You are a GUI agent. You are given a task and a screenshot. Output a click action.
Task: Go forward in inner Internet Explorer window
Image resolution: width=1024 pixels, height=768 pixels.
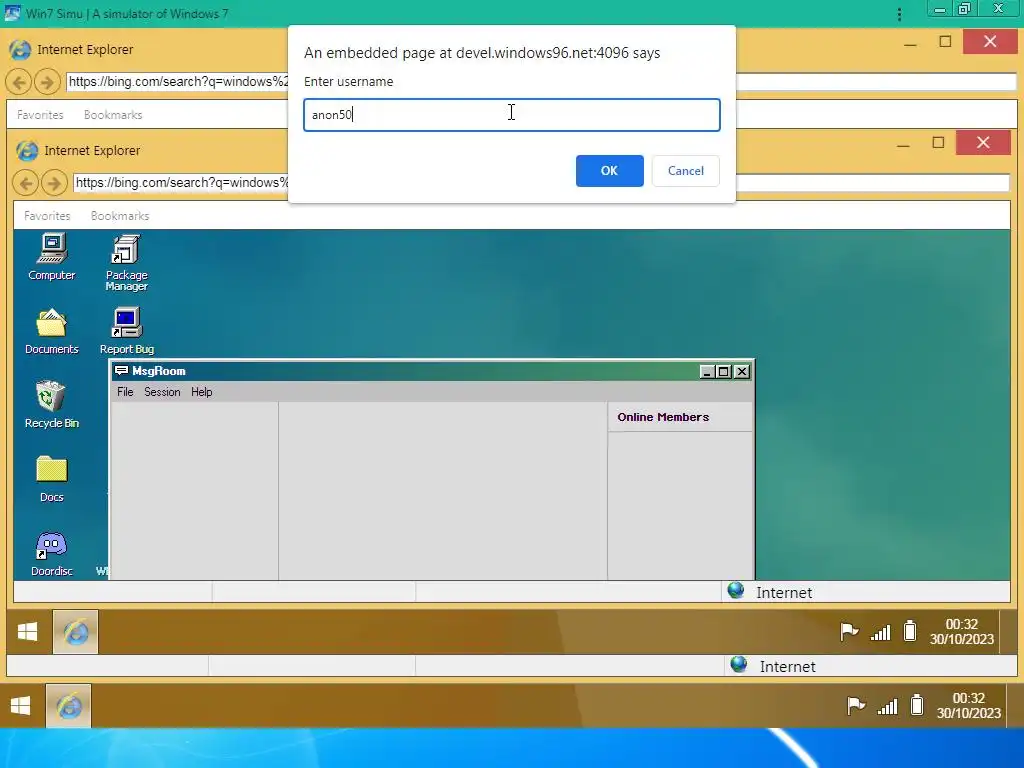point(54,183)
